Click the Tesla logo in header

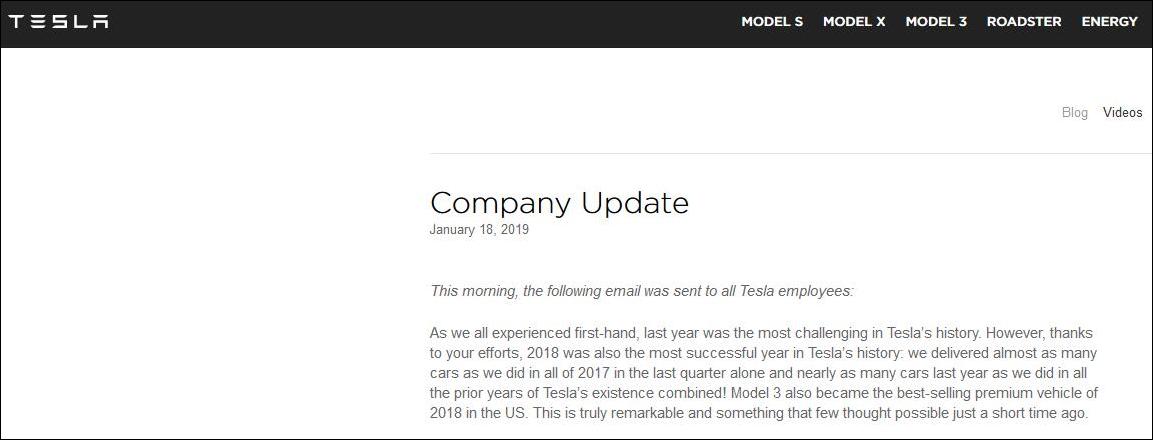coord(58,22)
